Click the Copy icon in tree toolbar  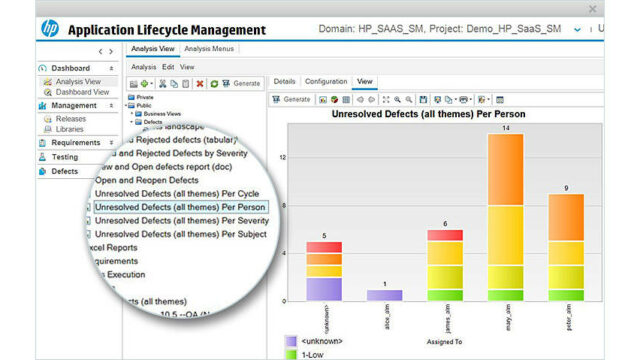click(x=174, y=83)
